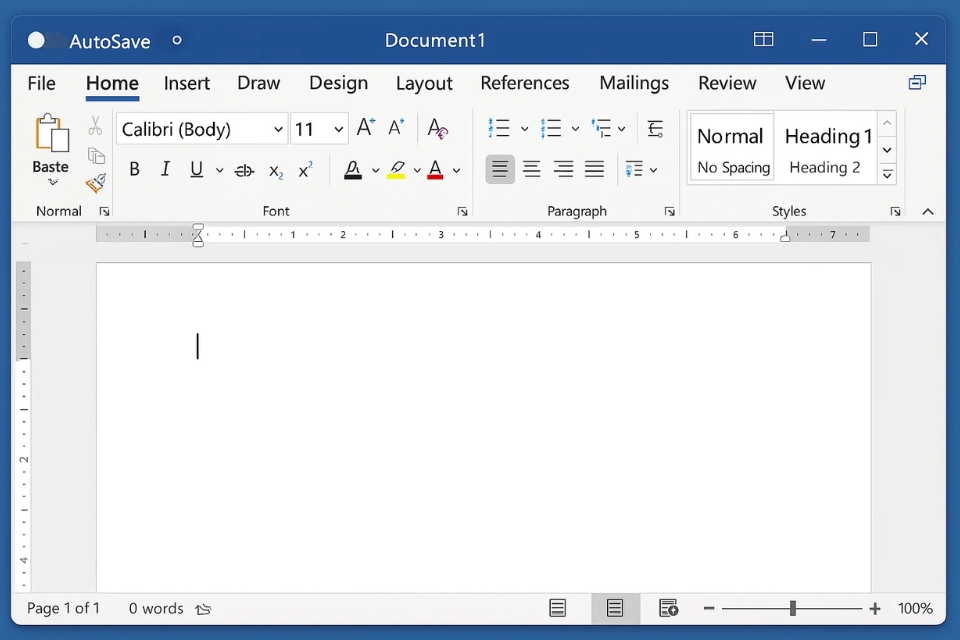Expand the Underline style dropdown arrow
The width and height of the screenshot is (960, 640).
(x=218, y=170)
